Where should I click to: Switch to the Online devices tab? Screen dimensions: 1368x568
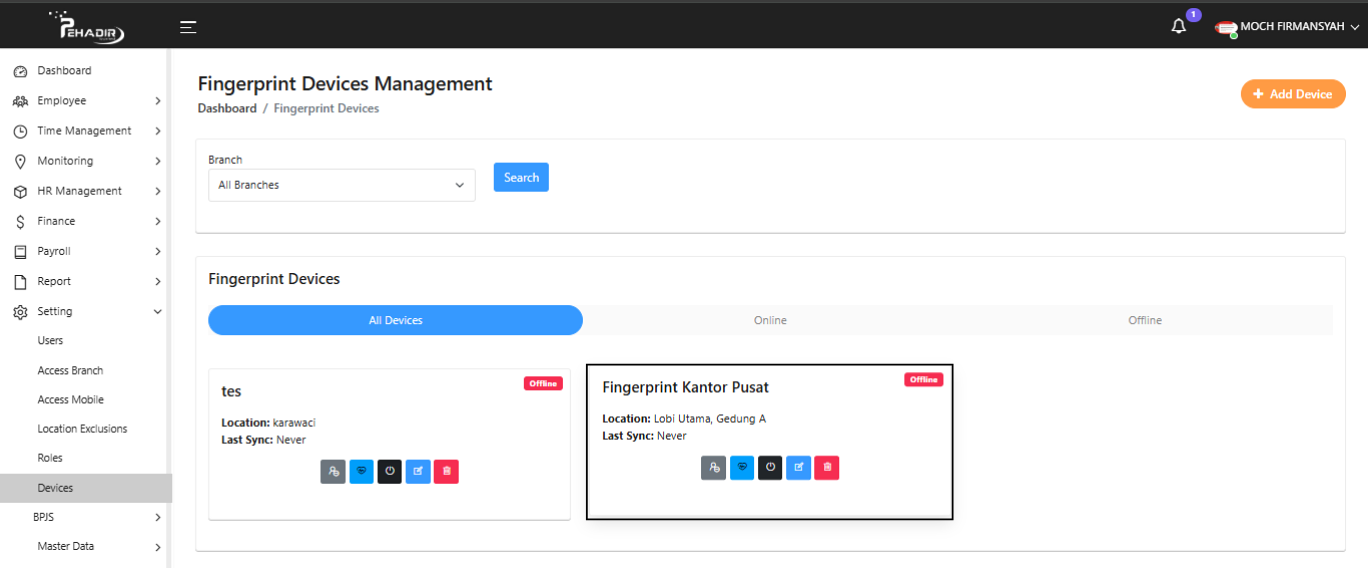[770, 320]
